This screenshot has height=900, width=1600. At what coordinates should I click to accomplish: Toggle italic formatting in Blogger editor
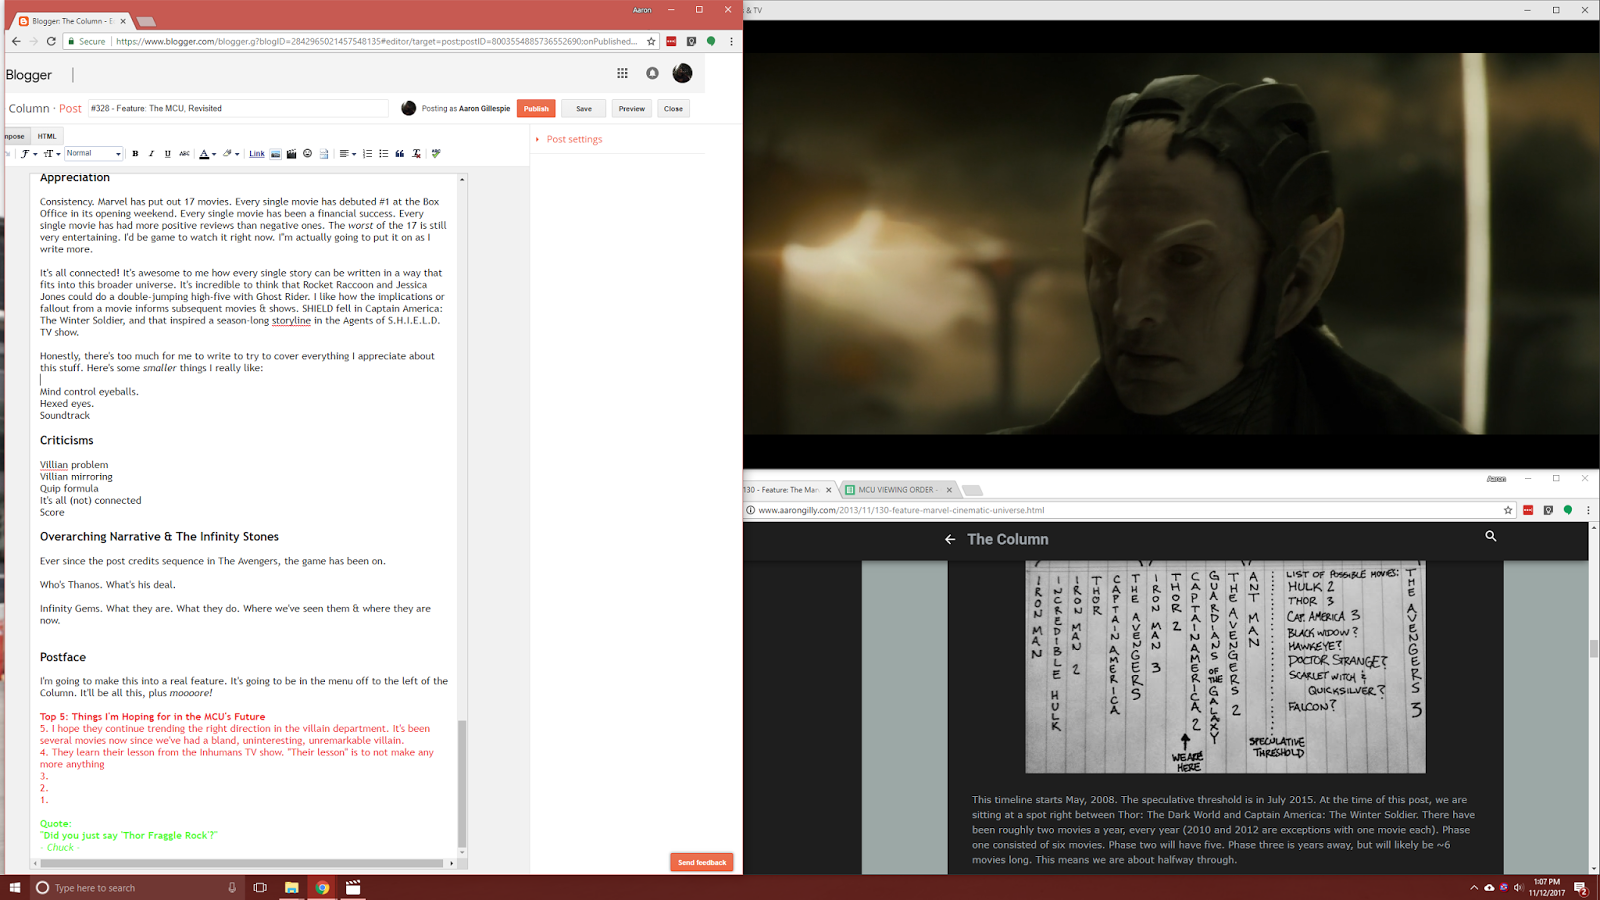coord(151,154)
